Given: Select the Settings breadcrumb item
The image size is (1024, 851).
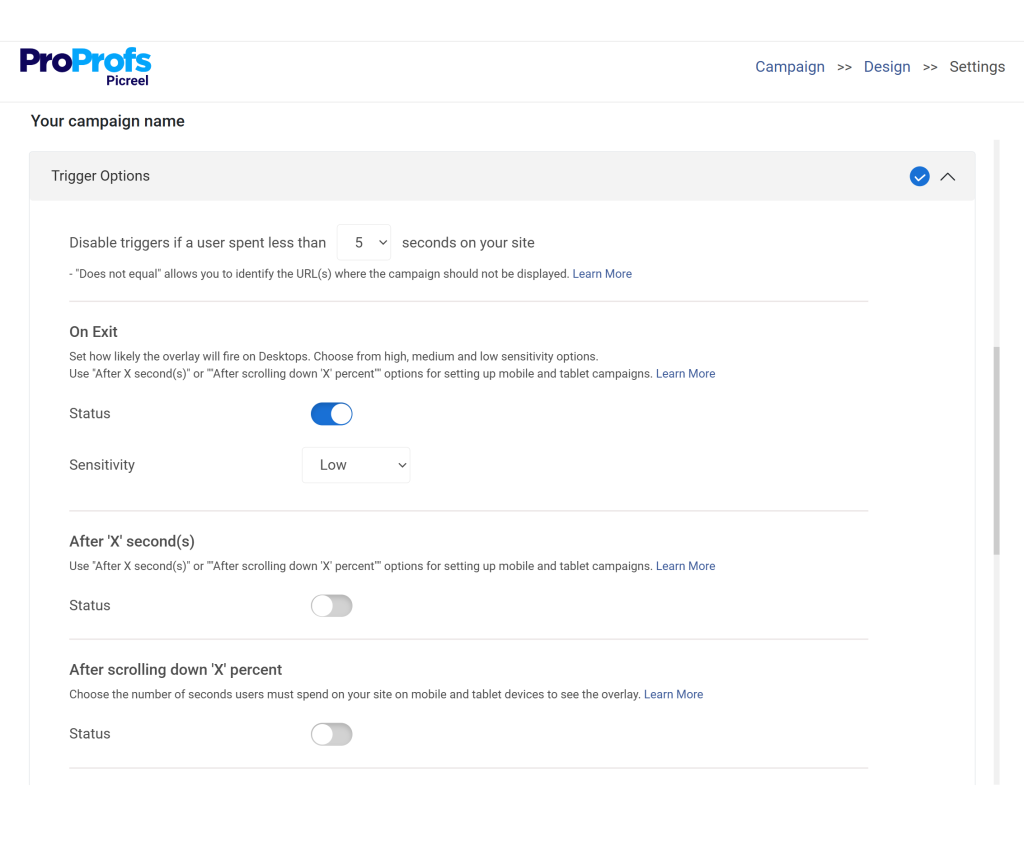Looking at the screenshot, I should click(x=976, y=66).
